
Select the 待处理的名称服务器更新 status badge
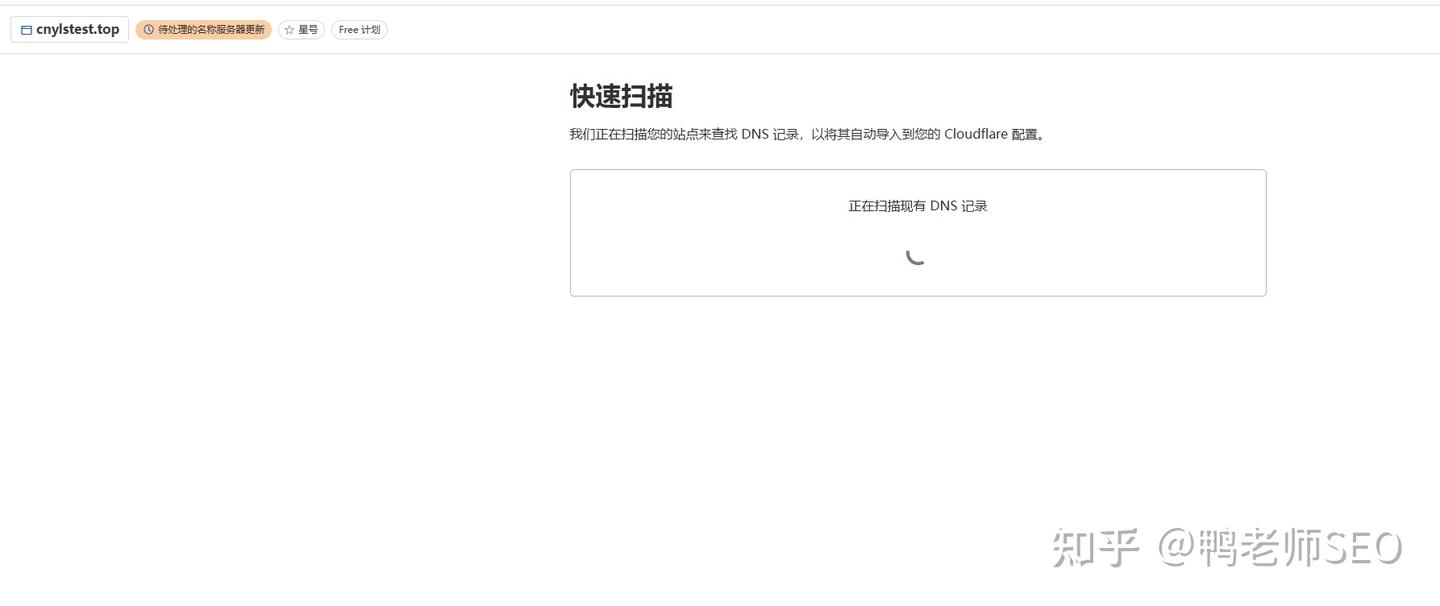tap(204, 30)
